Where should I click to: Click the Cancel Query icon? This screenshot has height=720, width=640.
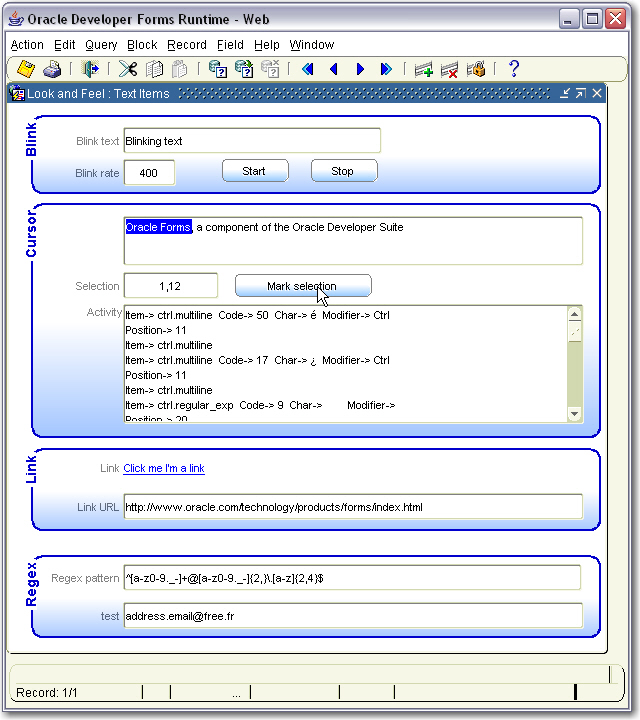click(x=270, y=69)
